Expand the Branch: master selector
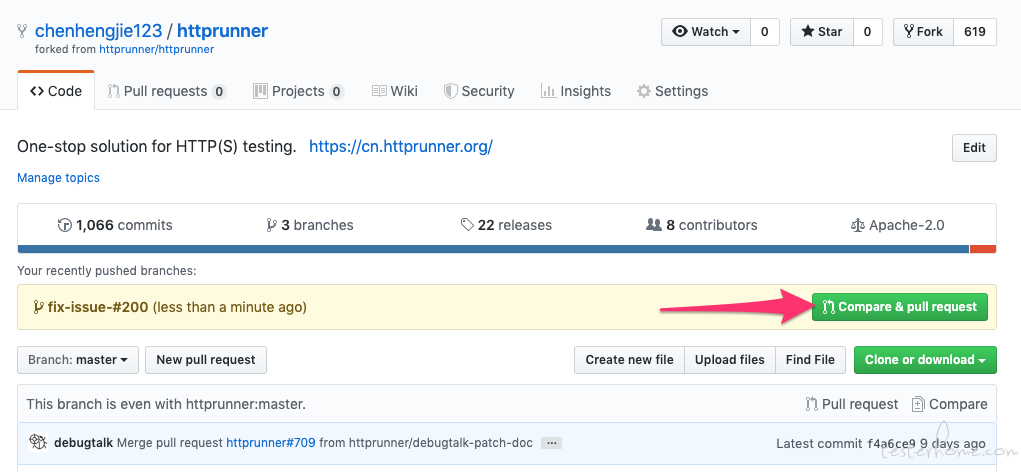This screenshot has height=472, width=1021. (77, 360)
